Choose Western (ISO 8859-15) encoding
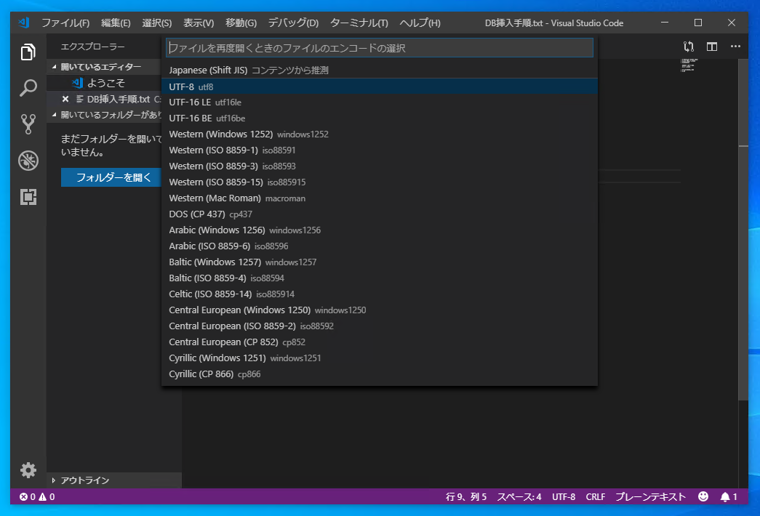 coord(380,182)
